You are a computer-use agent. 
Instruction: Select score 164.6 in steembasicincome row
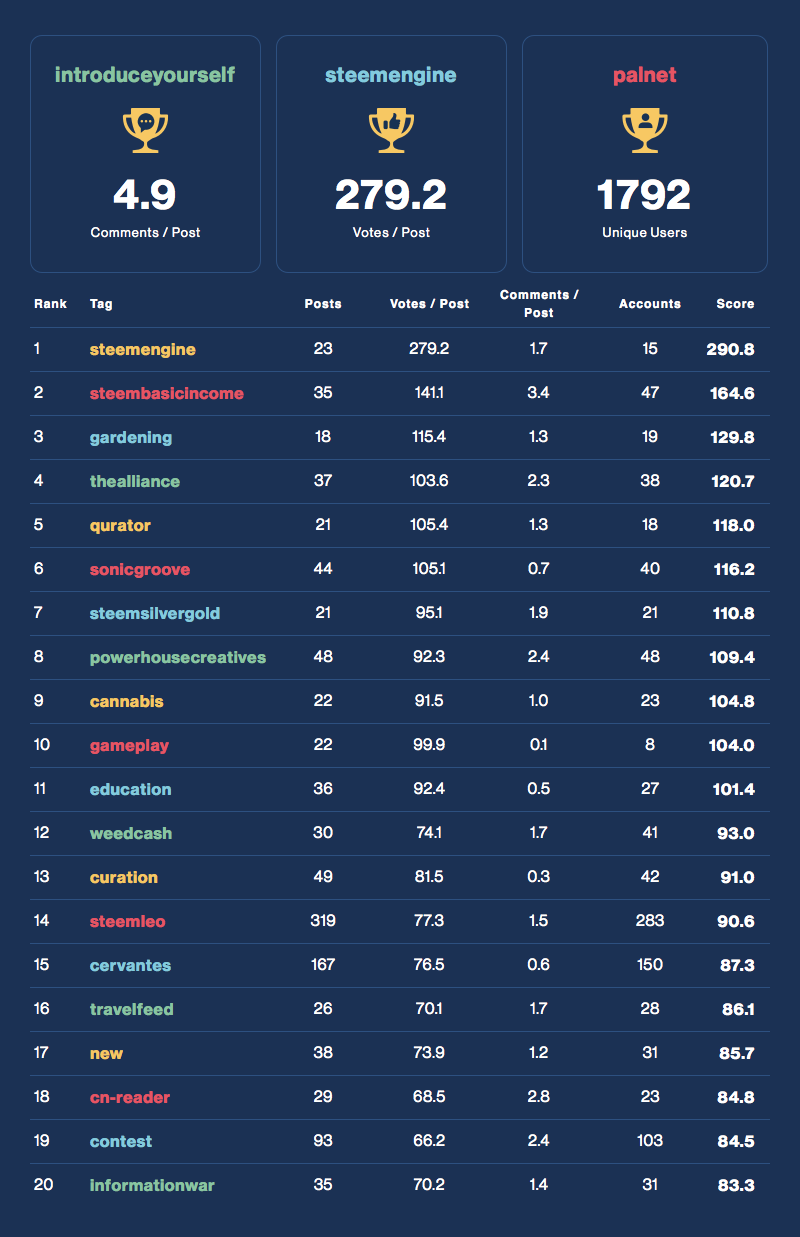pyautogui.click(x=732, y=393)
